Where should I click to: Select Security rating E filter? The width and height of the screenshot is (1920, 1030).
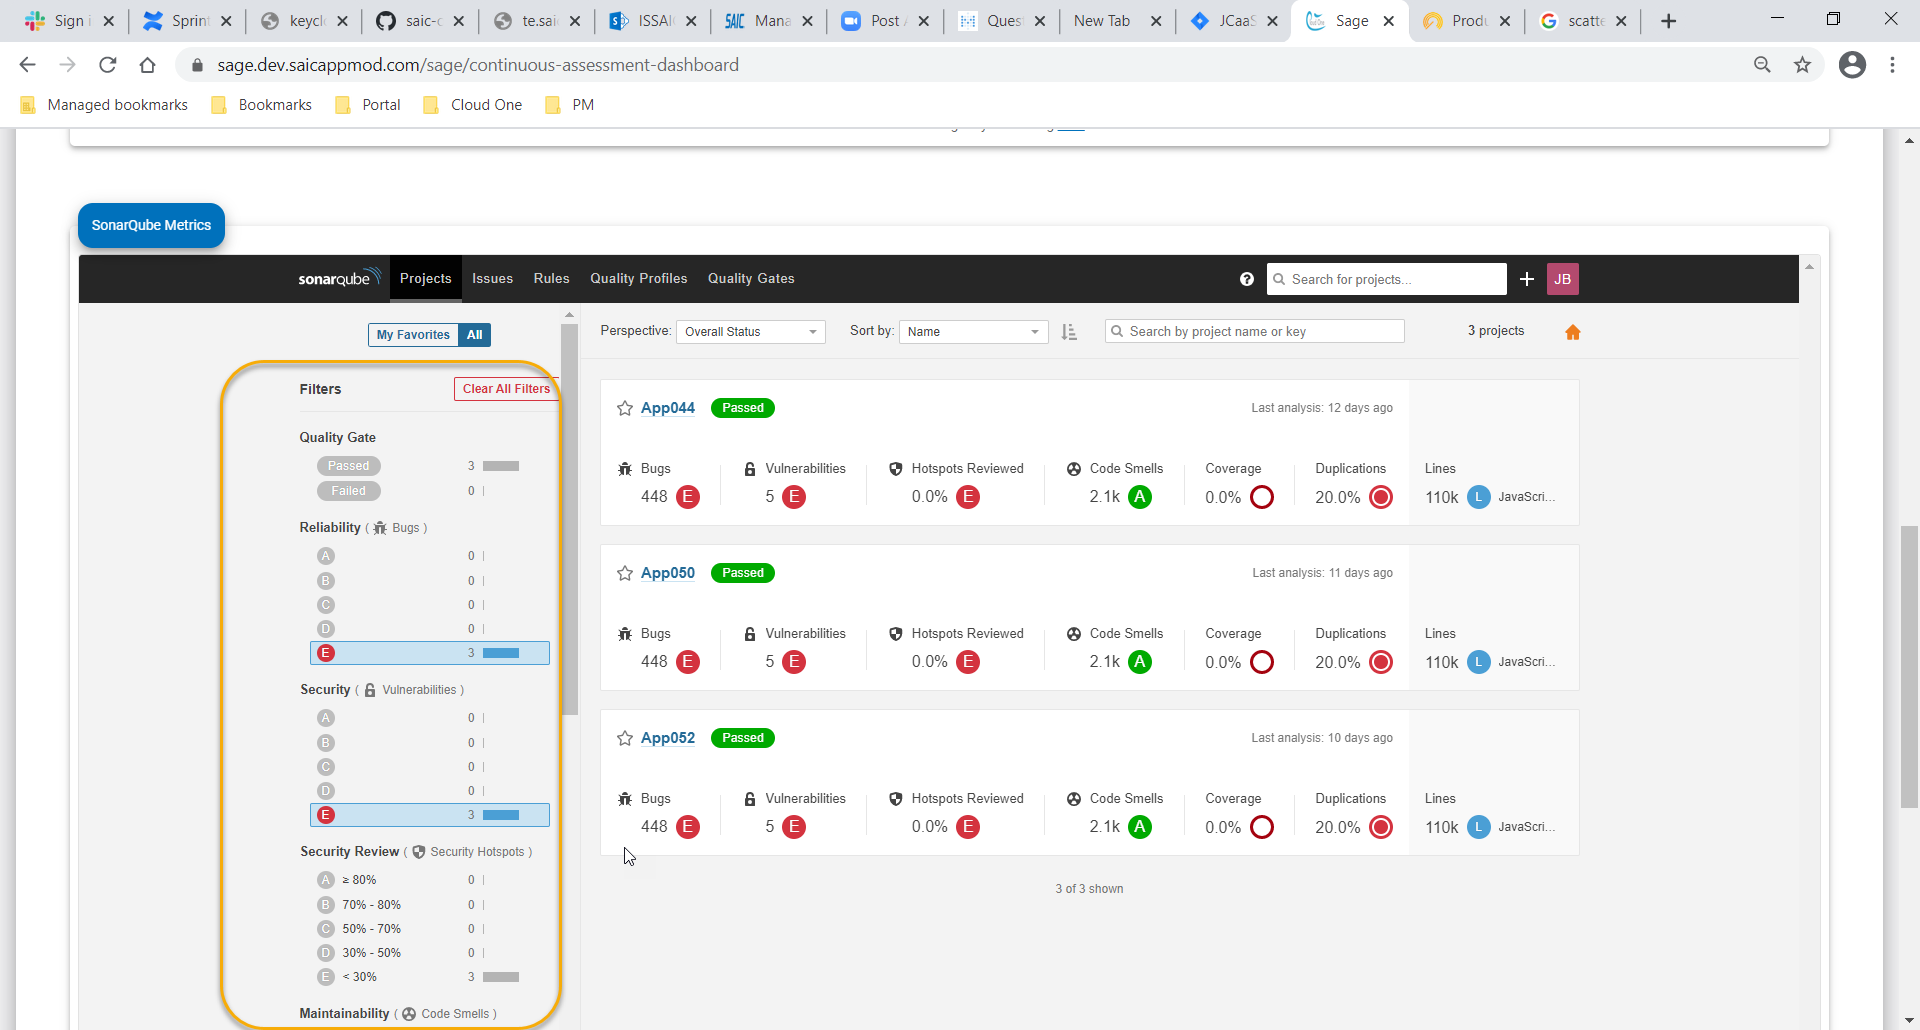430,815
